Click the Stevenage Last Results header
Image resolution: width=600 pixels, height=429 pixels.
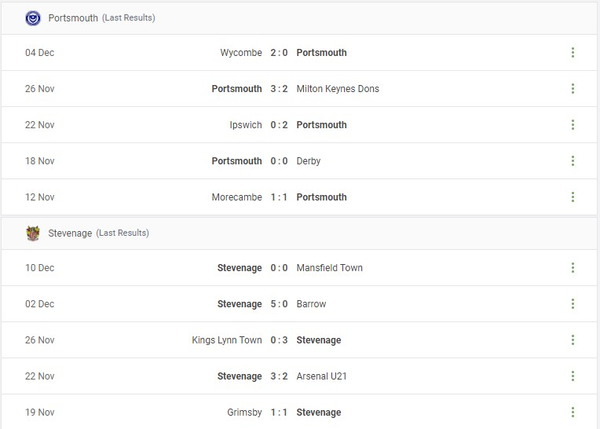point(98,233)
